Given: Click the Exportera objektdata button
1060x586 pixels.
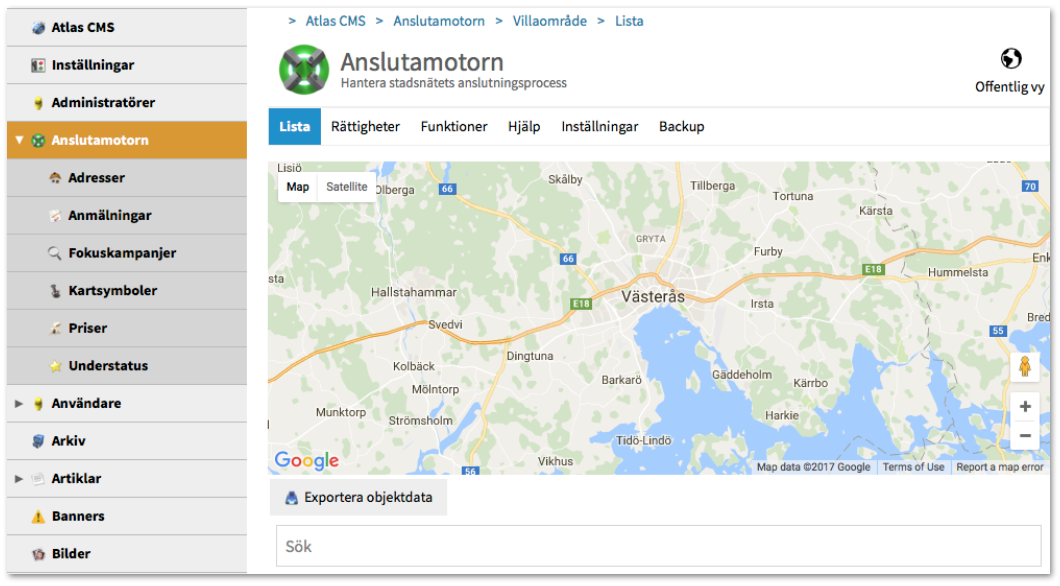Looking at the screenshot, I should click(x=358, y=497).
